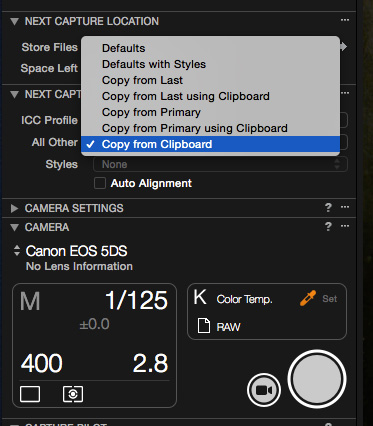Image resolution: width=373 pixels, height=426 pixels.
Task: Open Next Capture Location options menu dots
Action: click(345, 20)
